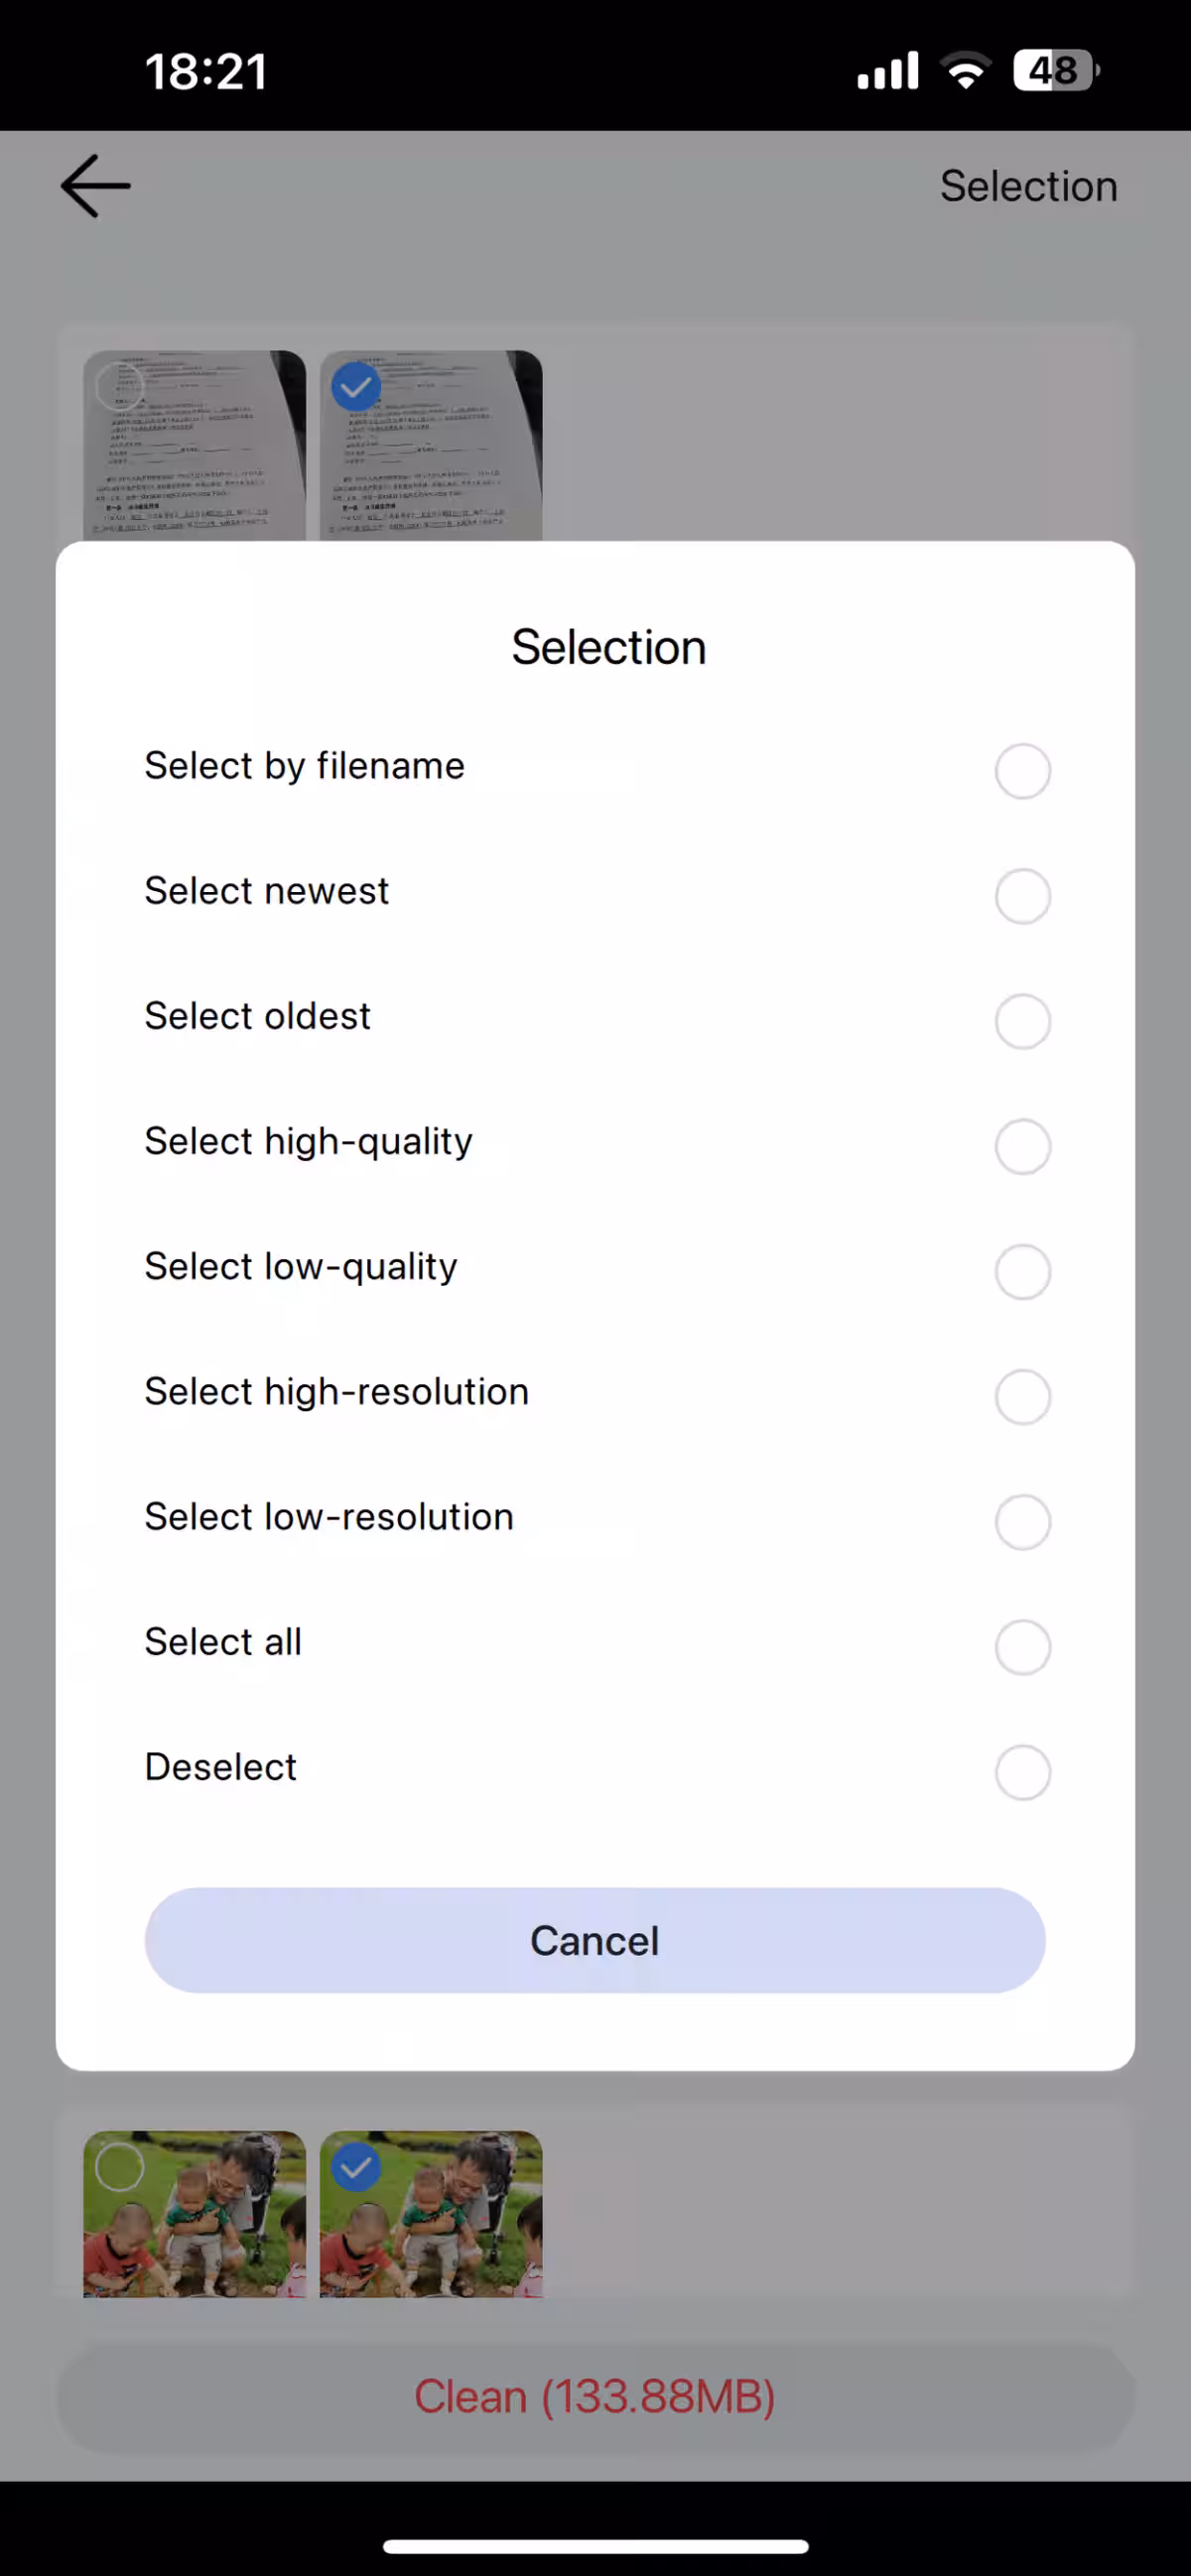Tap Clean (133.88MB) button

coord(595,2397)
